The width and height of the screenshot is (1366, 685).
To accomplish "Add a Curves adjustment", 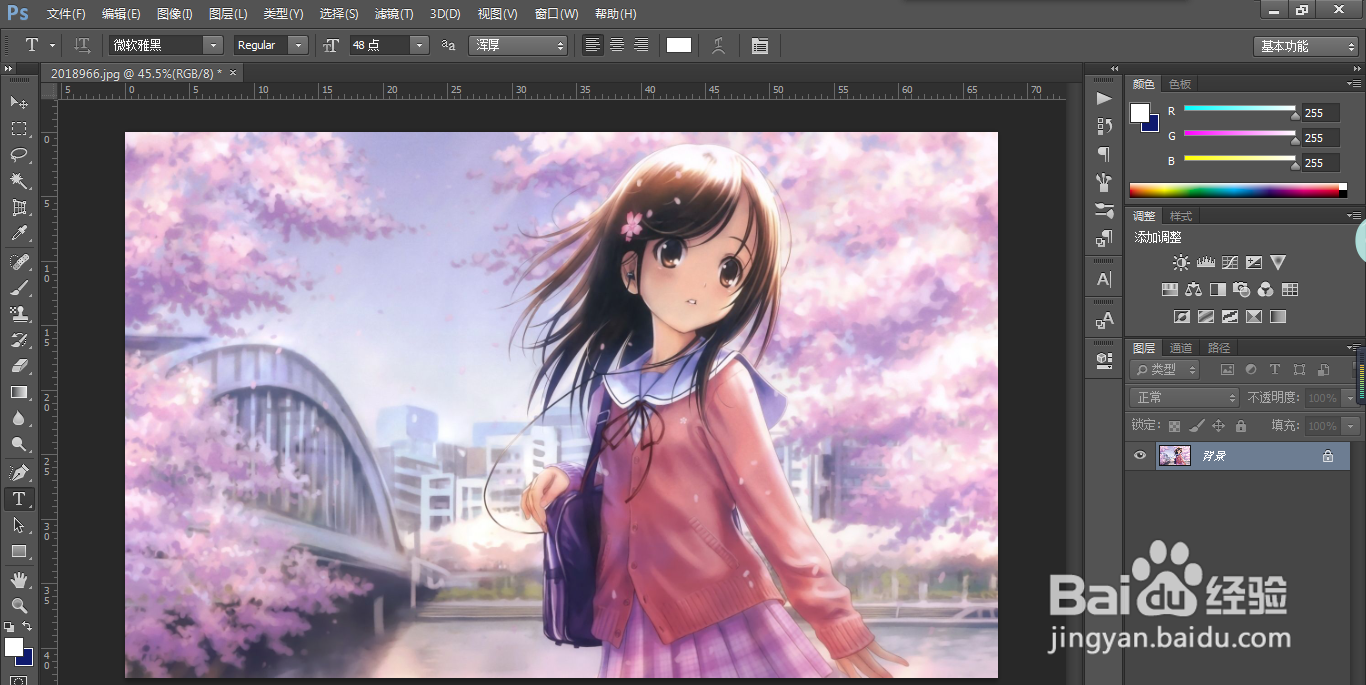I will (x=1230, y=263).
